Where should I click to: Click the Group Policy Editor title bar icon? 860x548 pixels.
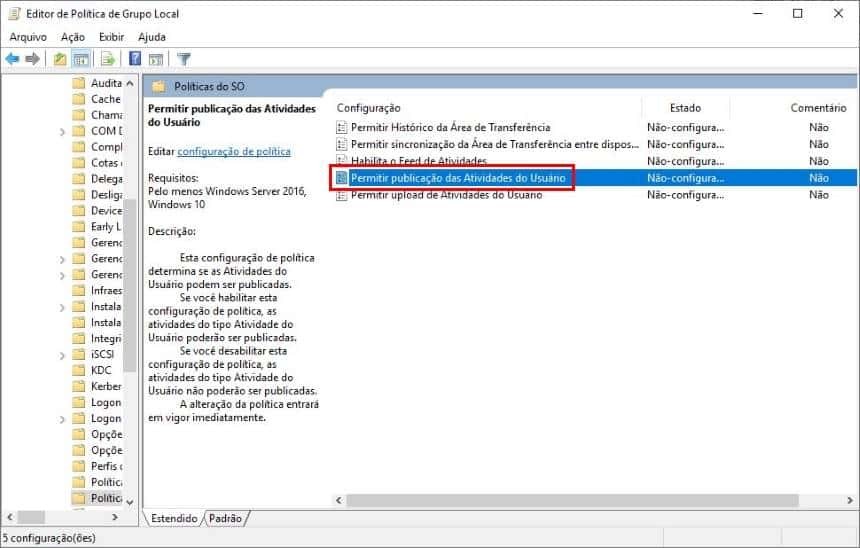(14, 14)
